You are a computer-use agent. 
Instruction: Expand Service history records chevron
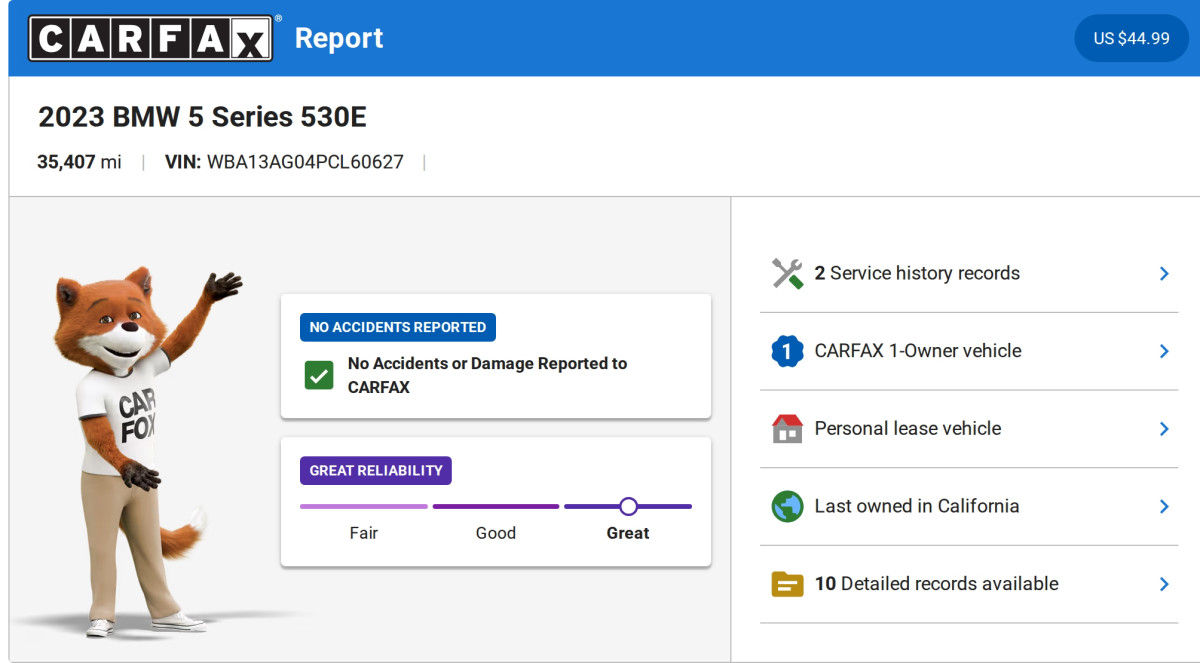point(1163,273)
